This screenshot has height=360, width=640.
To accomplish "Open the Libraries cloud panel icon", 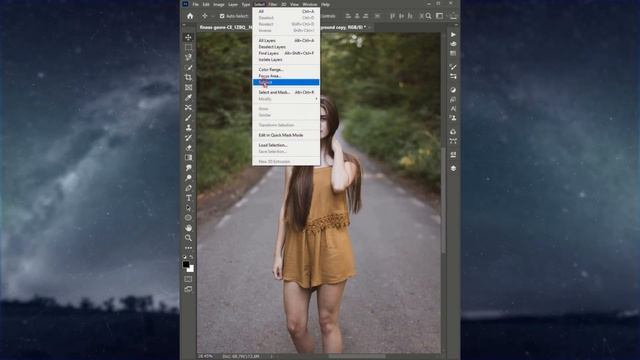I will click(x=453, y=132).
